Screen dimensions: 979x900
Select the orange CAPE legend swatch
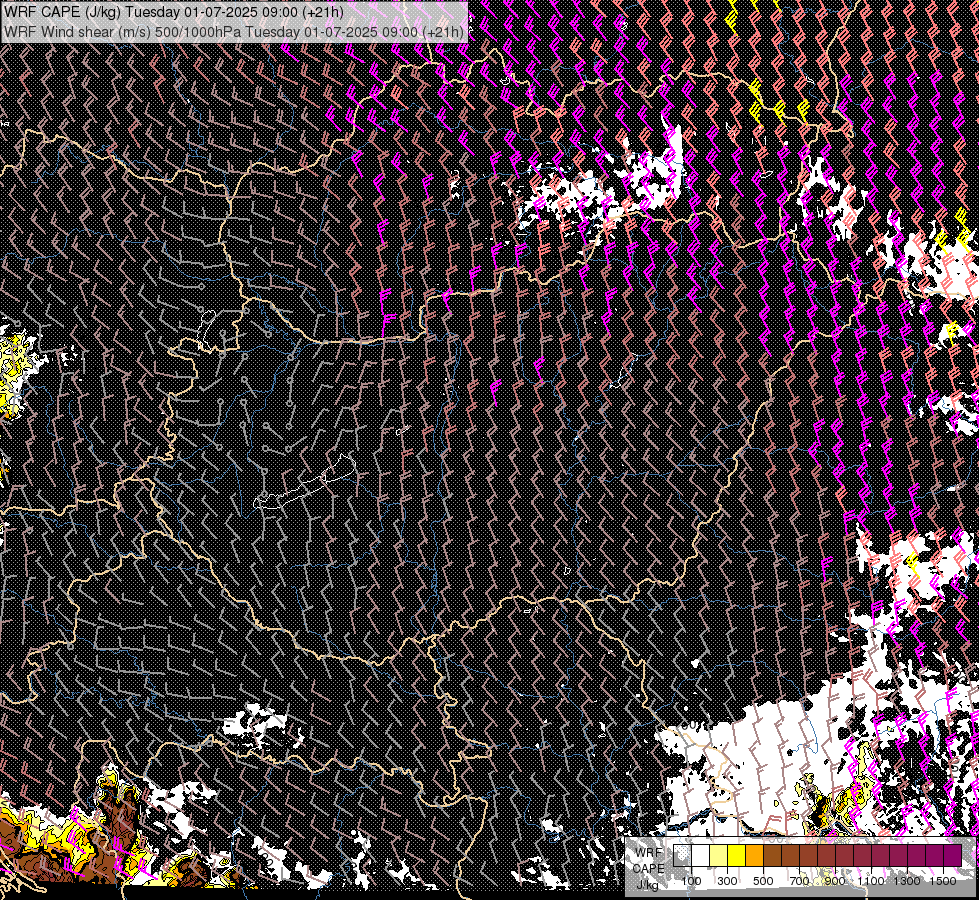(x=754, y=855)
